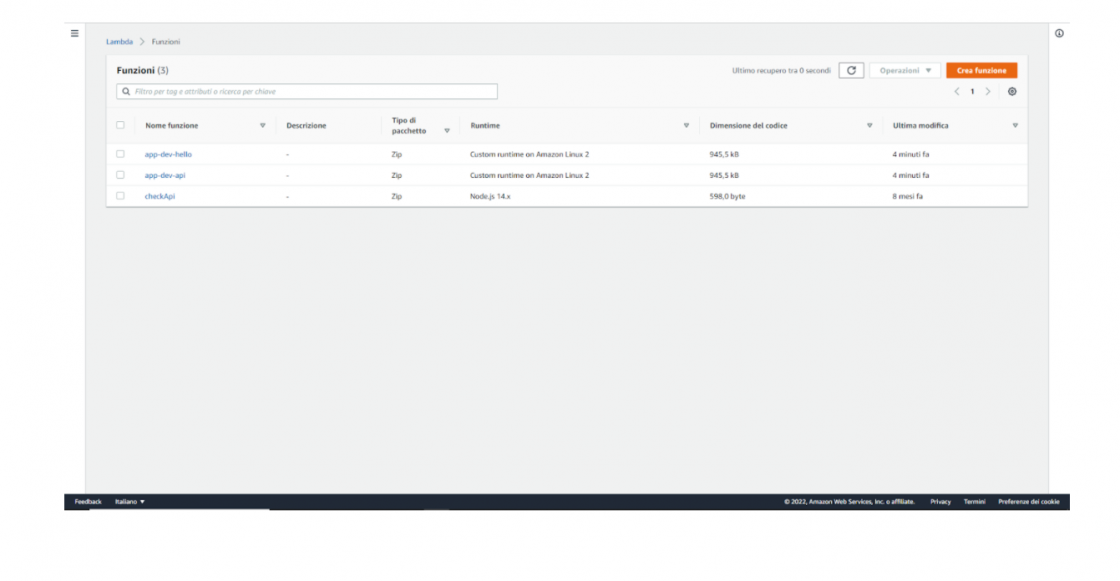1120x581 pixels.
Task: Sort by Nome funzione column arrow
Action: pyautogui.click(x=263, y=126)
